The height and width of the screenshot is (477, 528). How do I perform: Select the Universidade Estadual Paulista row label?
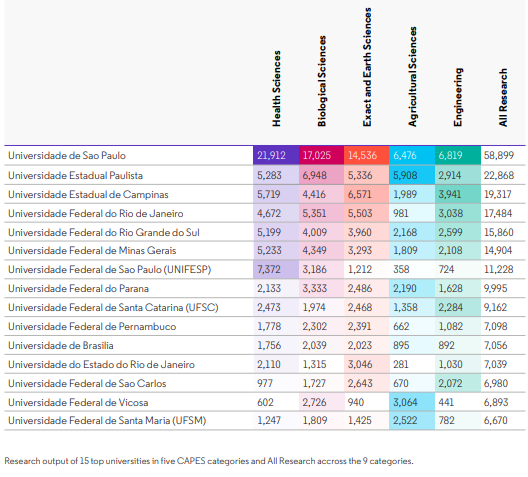point(75,175)
